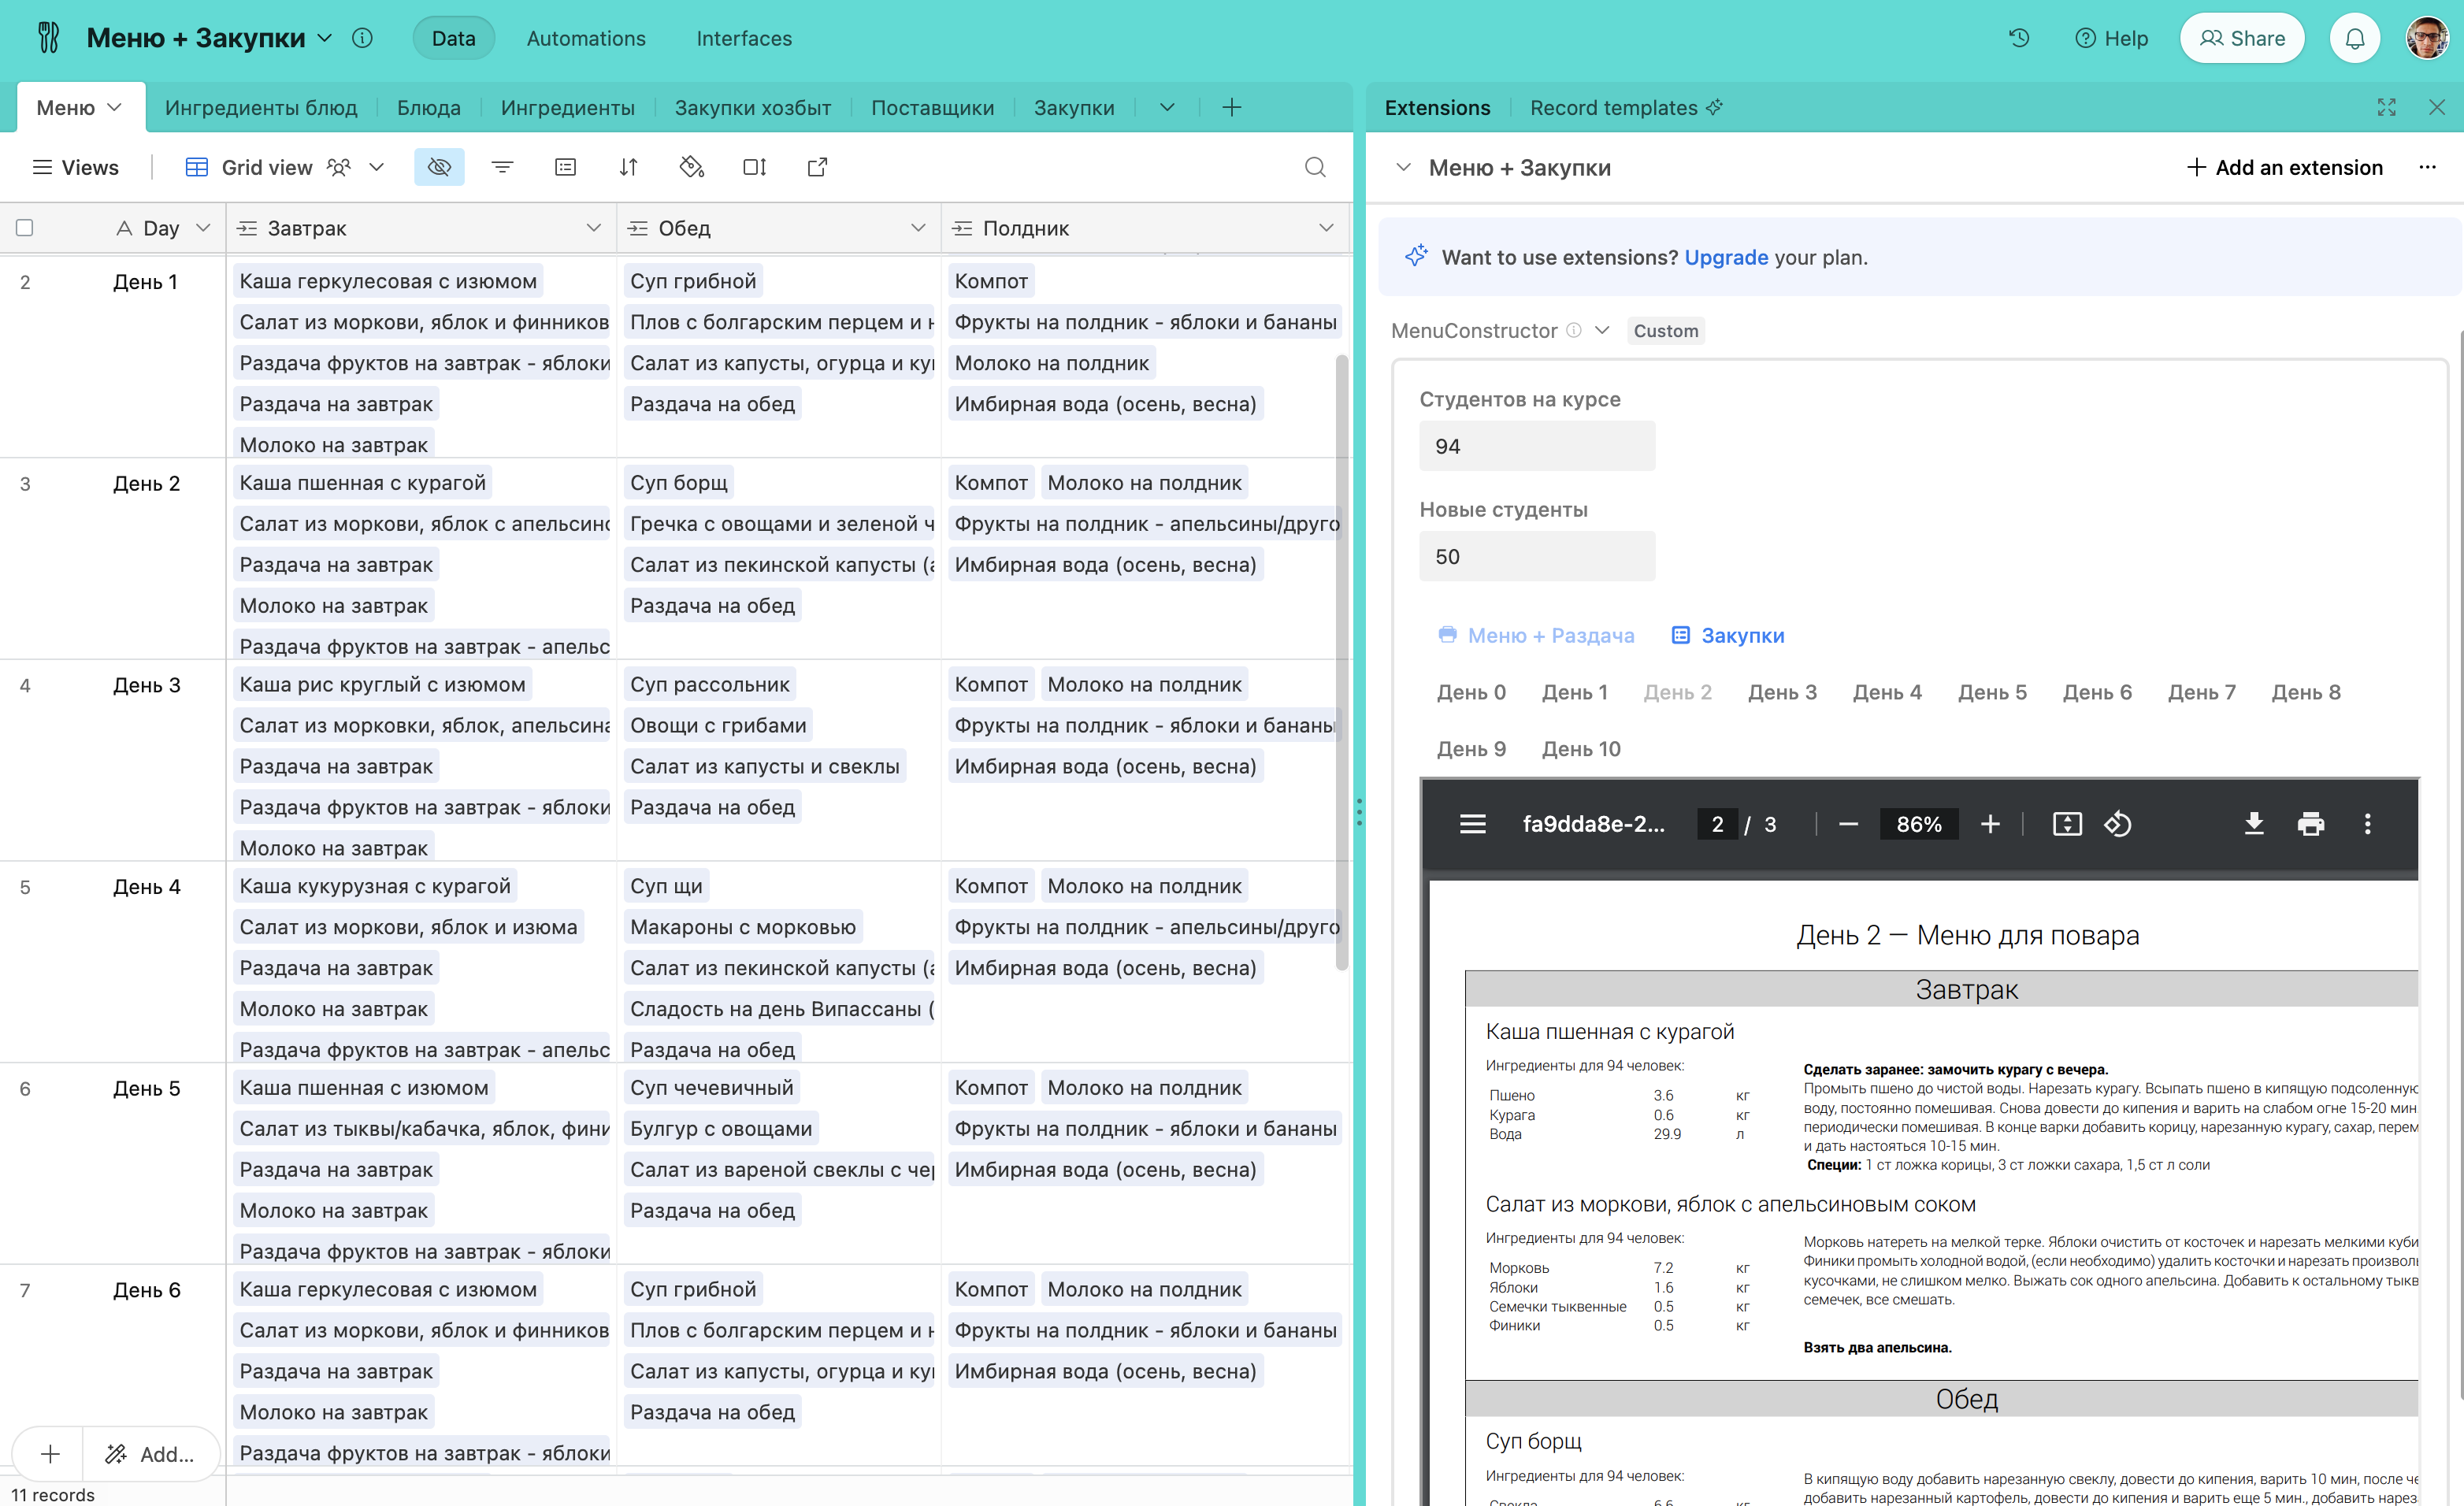This screenshot has width=2464, height=1506.
Task: Open Обед column header dropdown
Action: tap(918, 228)
